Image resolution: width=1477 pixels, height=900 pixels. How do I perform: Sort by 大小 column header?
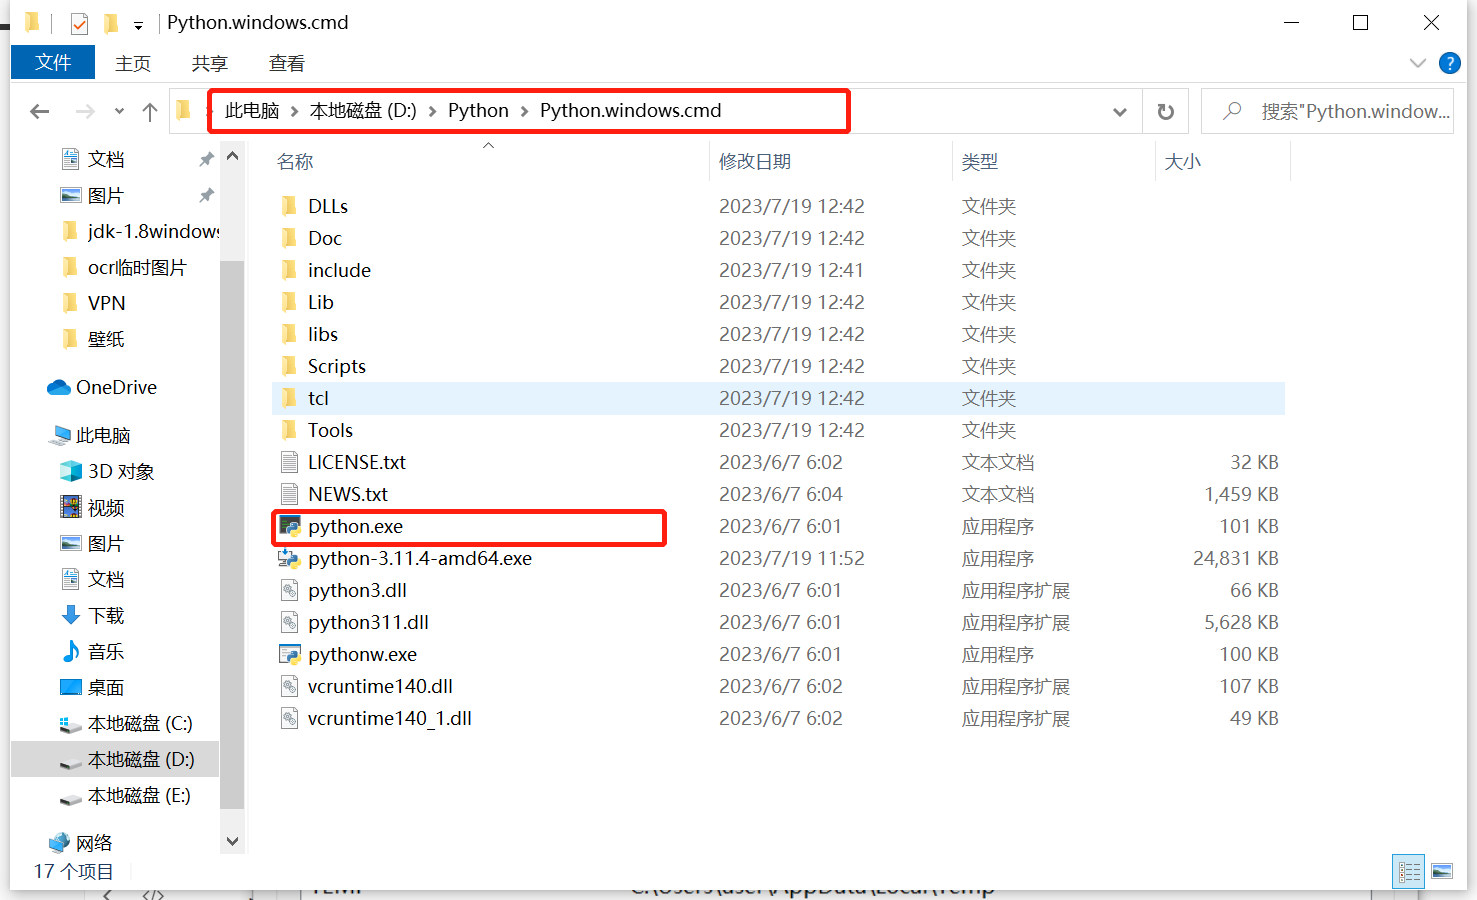coord(1183,161)
